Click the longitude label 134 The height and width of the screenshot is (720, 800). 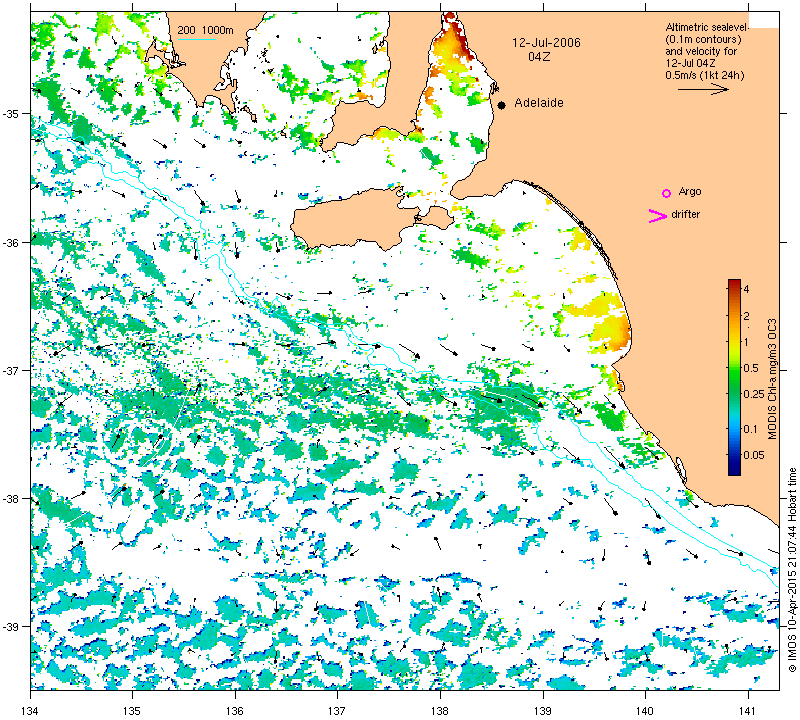tap(31, 710)
